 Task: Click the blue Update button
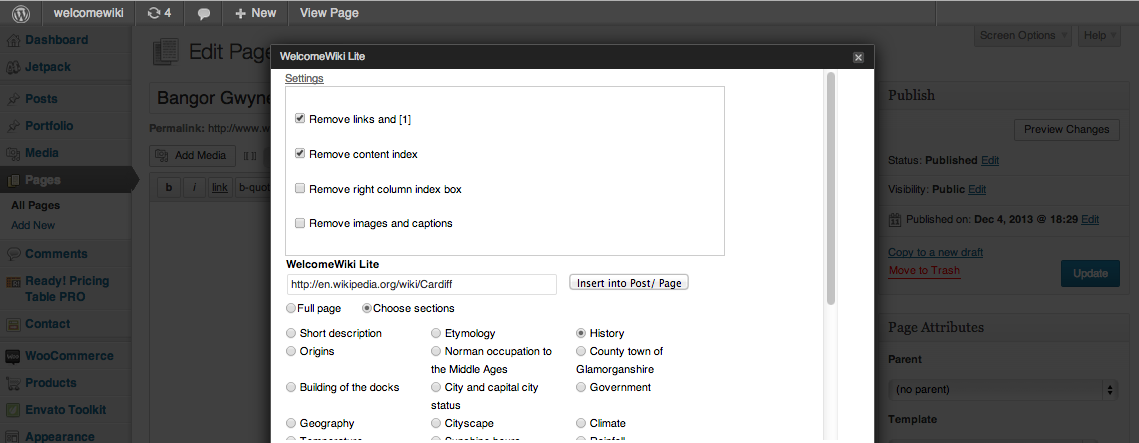coord(1090,274)
